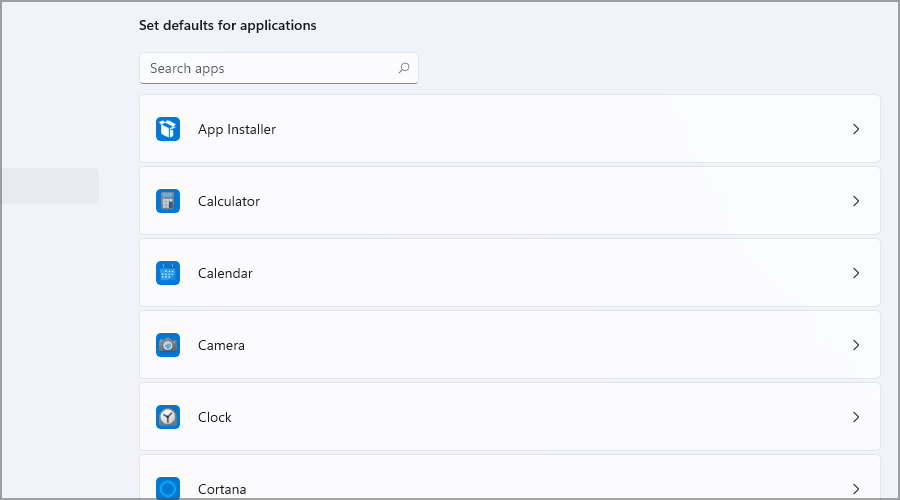This screenshot has width=900, height=500.
Task: Open App Installer default settings
Action: tap(510, 129)
